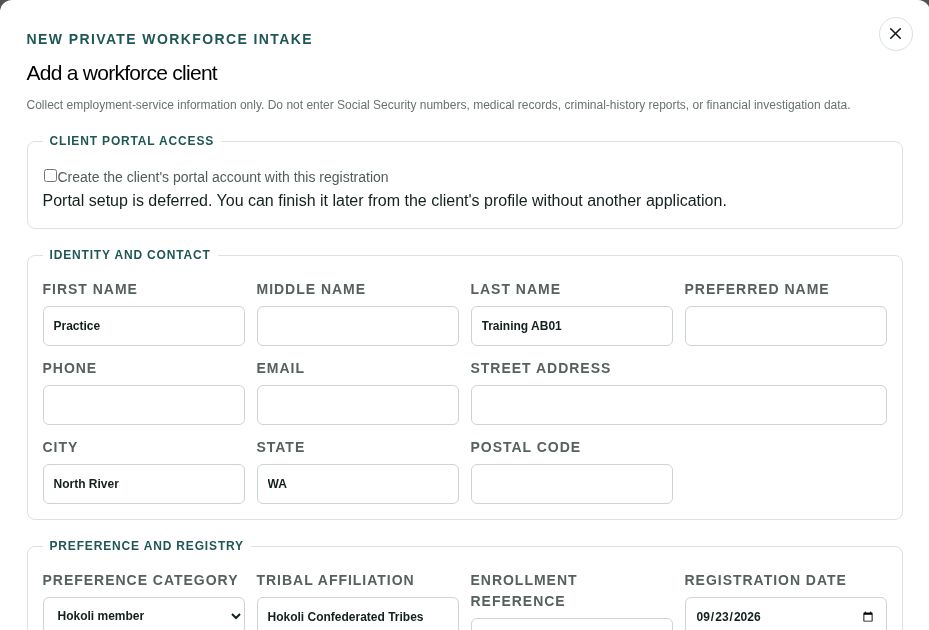Click the 'Identity and Contact' section legend
This screenshot has height=630, width=929.
tap(130, 255)
